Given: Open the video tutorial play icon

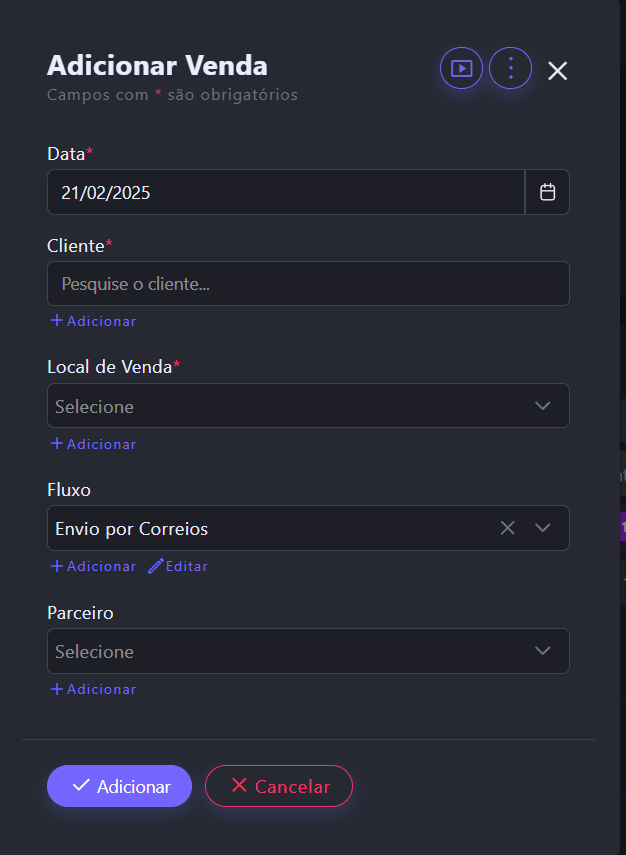Looking at the screenshot, I should pyautogui.click(x=461, y=69).
